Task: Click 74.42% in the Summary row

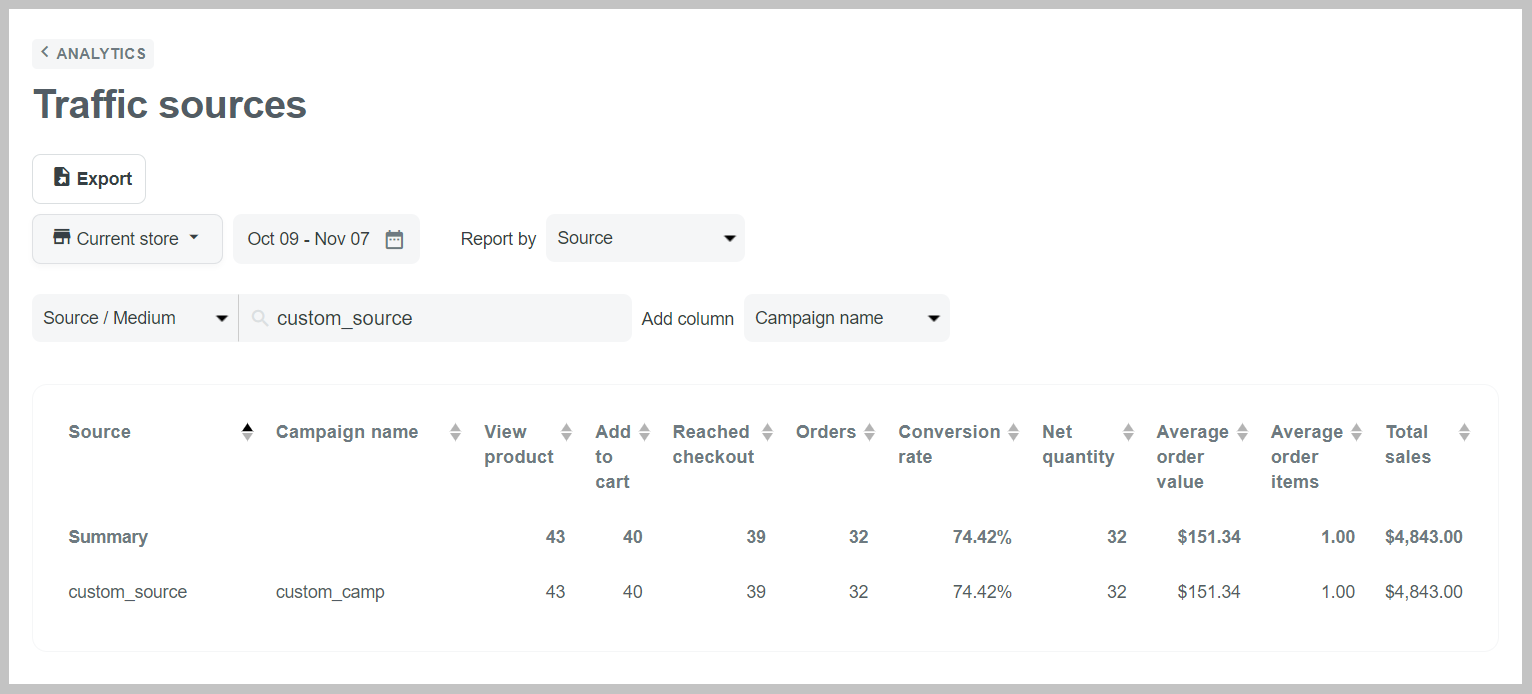Action: click(982, 537)
